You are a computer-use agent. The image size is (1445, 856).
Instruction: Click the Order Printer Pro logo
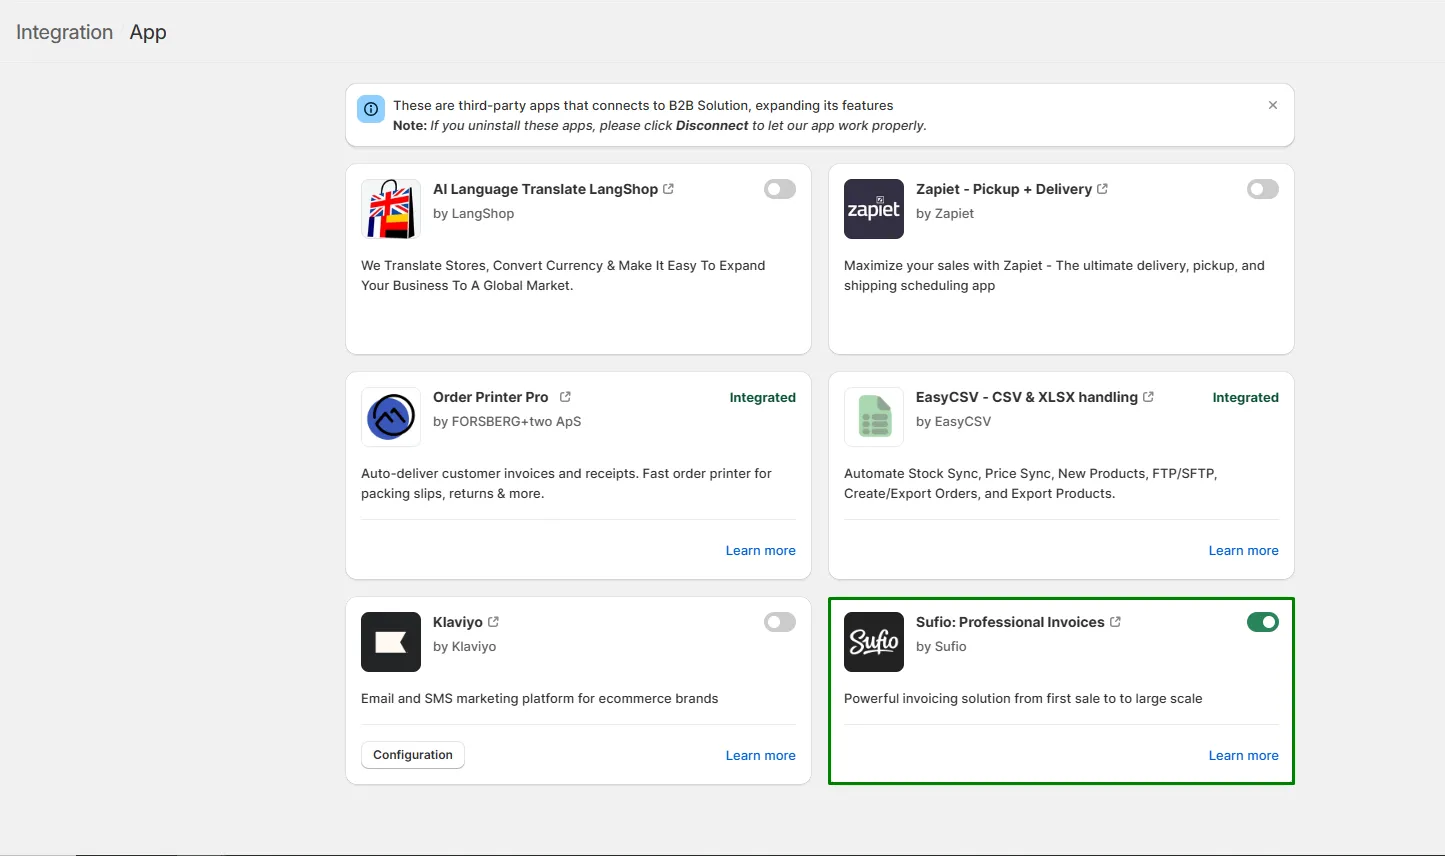(x=391, y=417)
